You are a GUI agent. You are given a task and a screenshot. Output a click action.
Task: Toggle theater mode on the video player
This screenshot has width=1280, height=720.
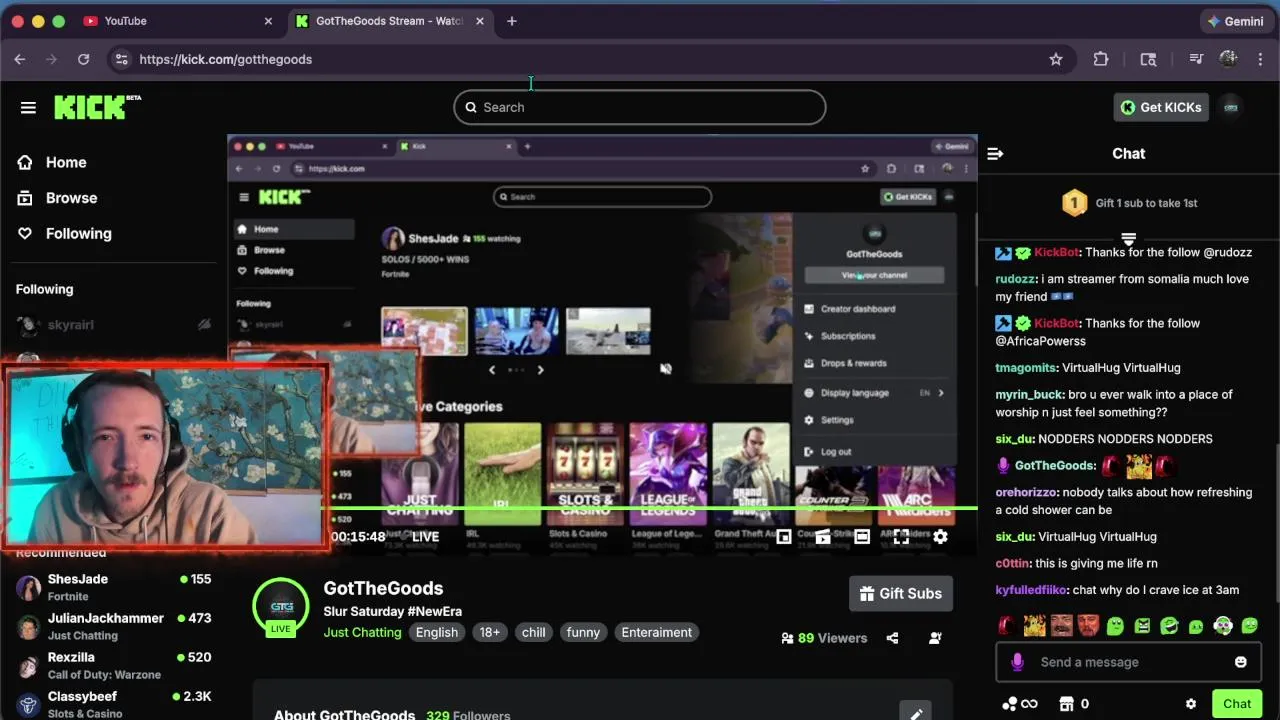[862, 537]
